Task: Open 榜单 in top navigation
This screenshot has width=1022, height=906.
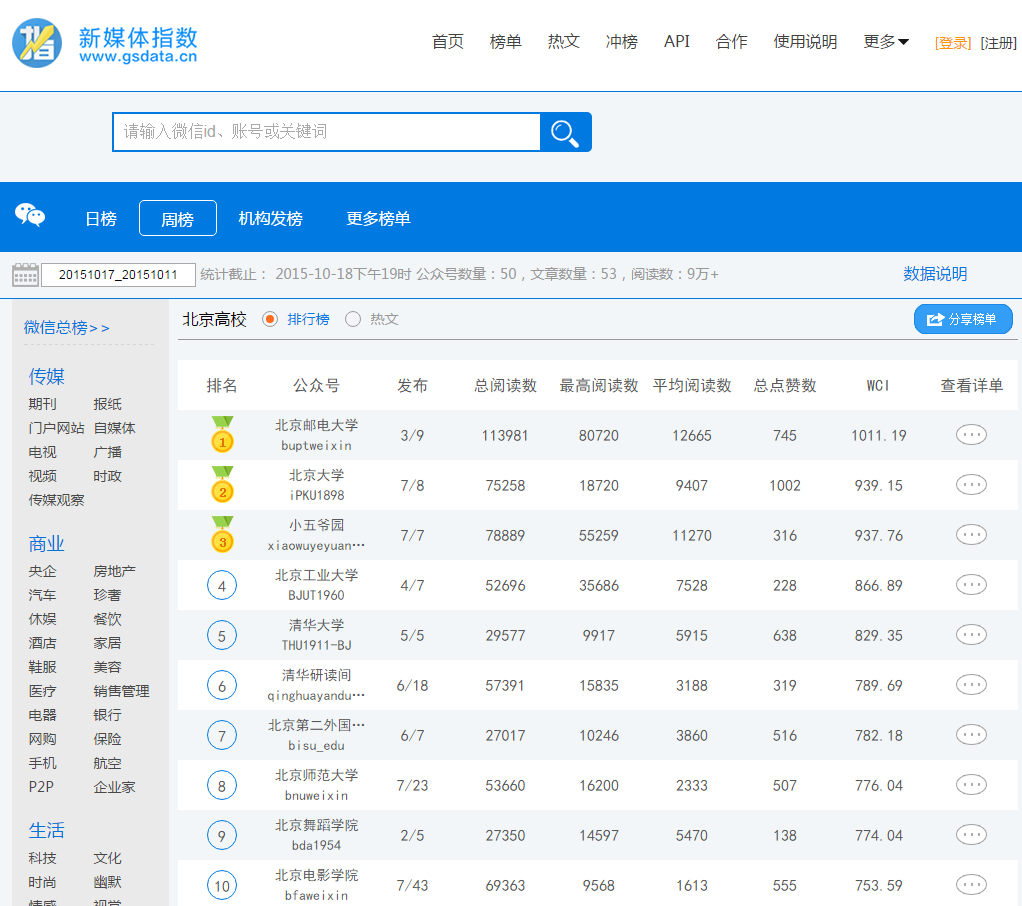Action: pyautogui.click(x=506, y=42)
